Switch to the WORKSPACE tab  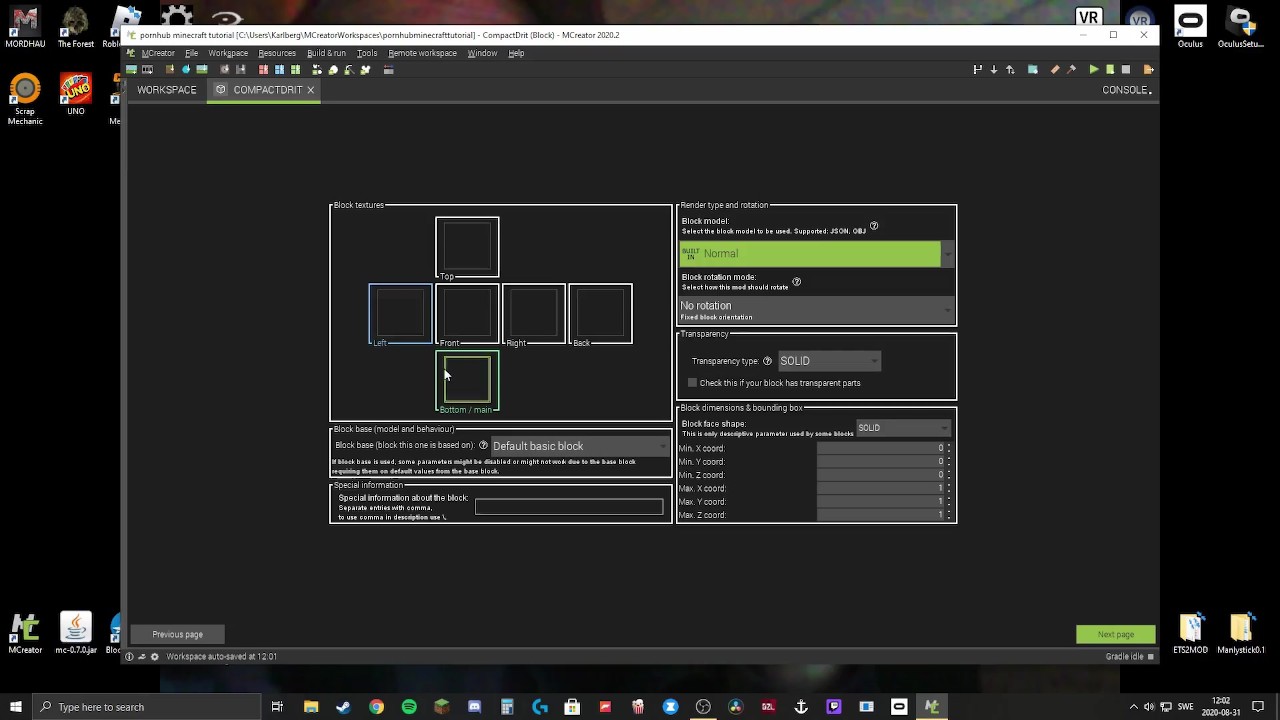coord(167,90)
